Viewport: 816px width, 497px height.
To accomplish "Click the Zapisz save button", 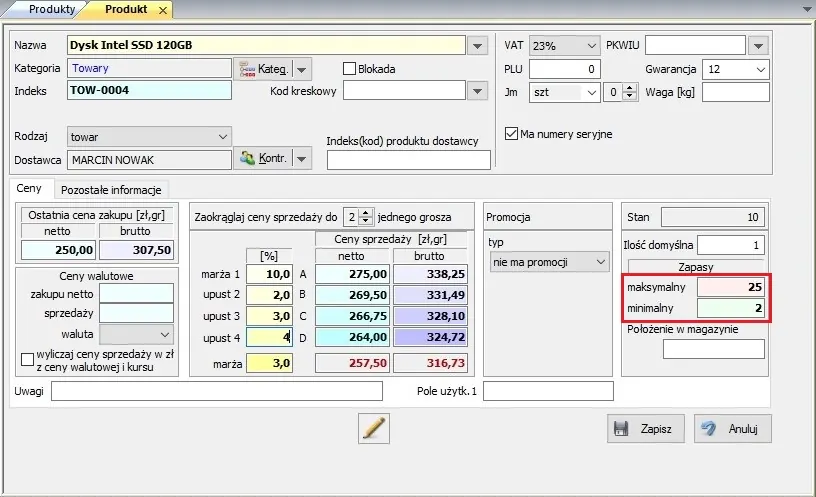I will (646, 429).
